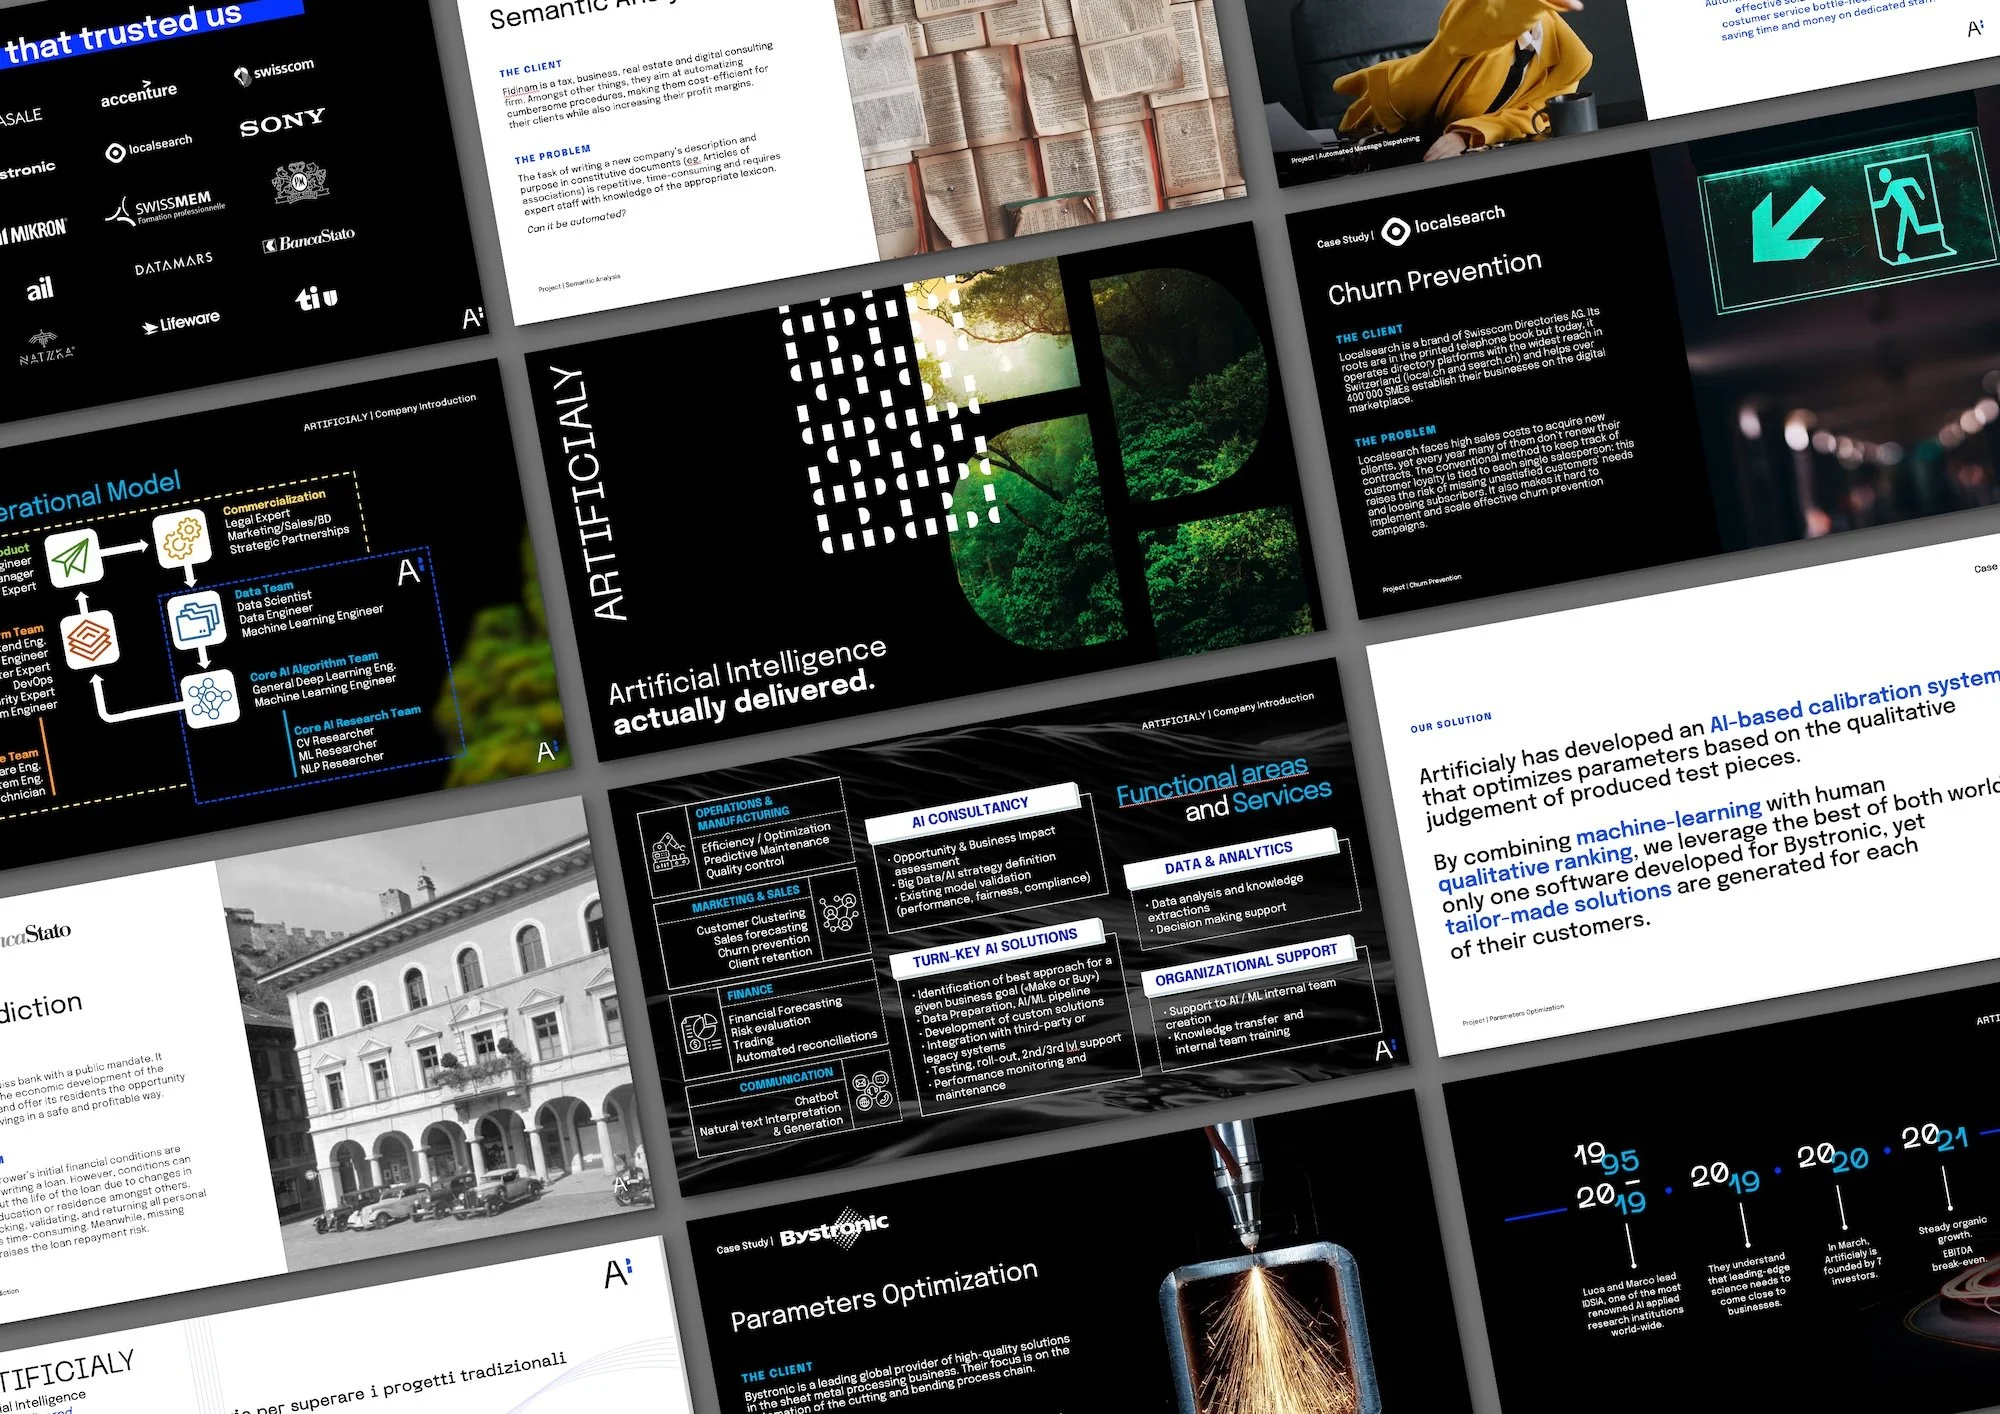
Task: Click the Sony logo
Action: tap(282, 123)
